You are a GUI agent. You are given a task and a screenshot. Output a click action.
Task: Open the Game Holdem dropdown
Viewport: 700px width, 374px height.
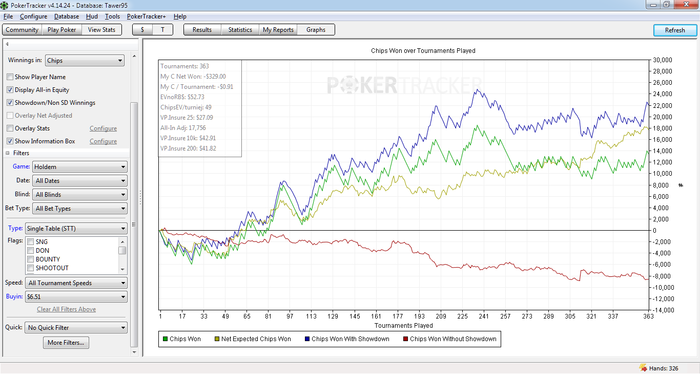click(x=80, y=167)
